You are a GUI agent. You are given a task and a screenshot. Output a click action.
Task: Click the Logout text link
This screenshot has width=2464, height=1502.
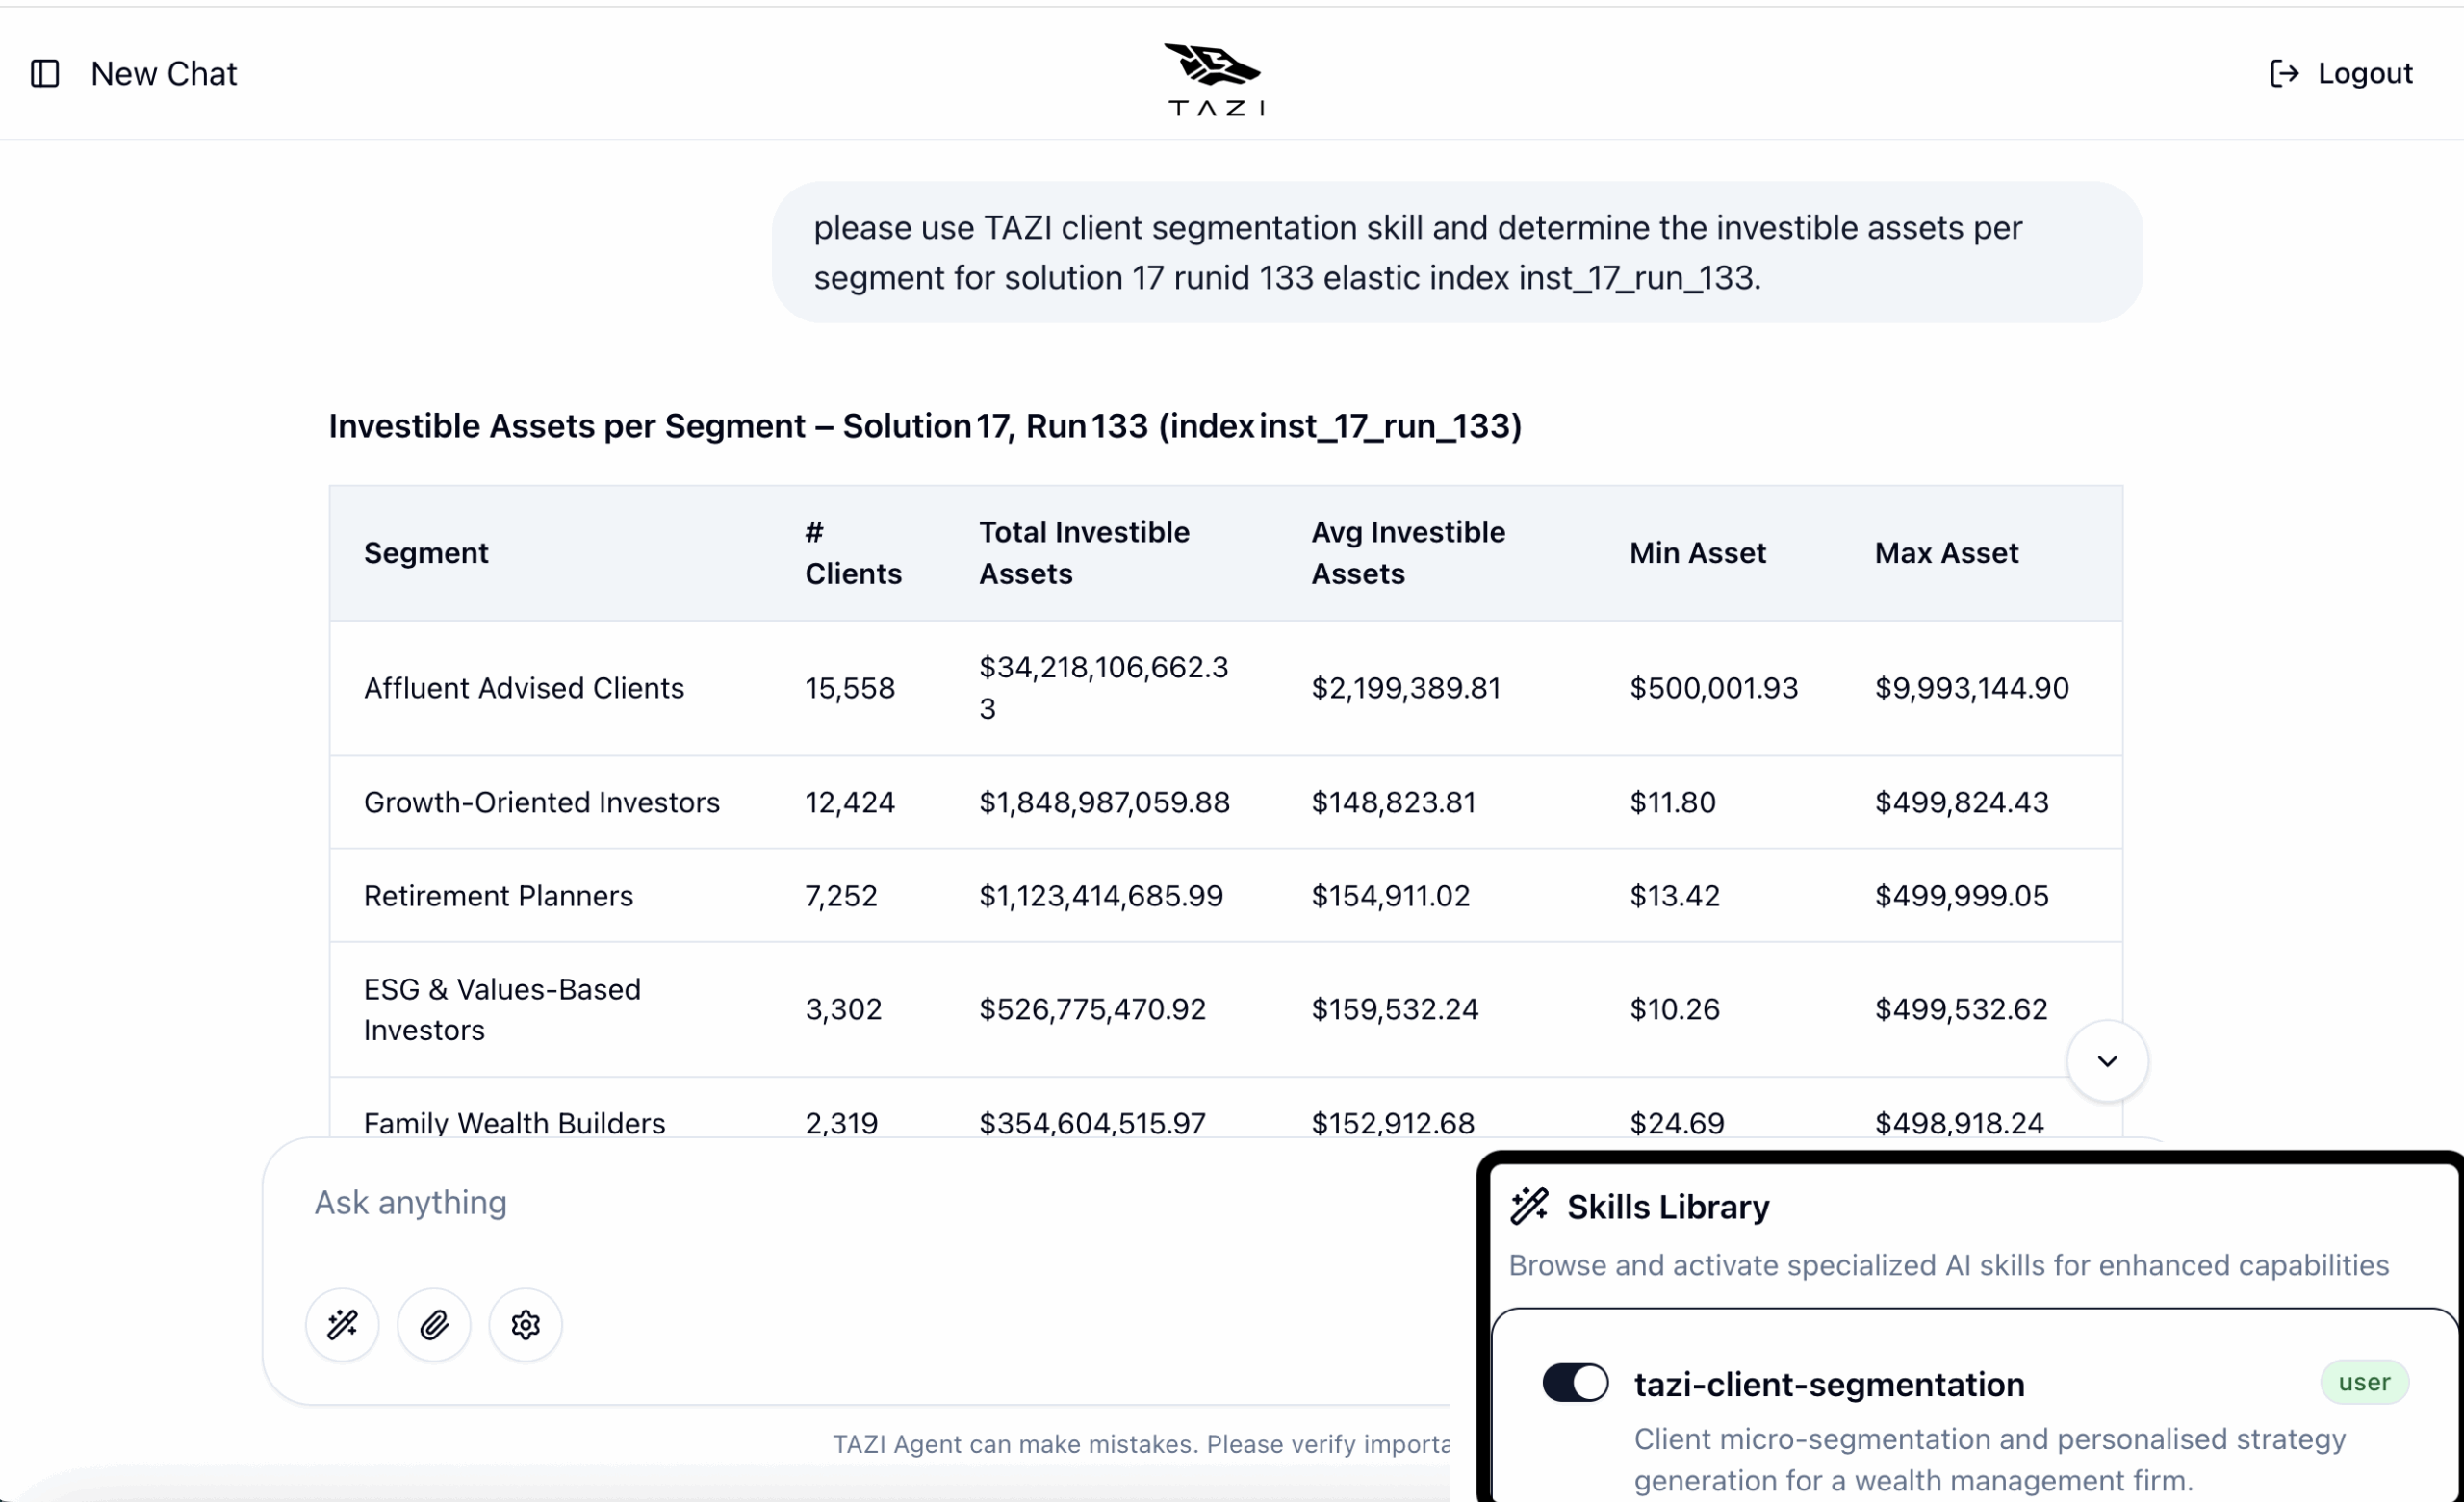click(x=2364, y=74)
